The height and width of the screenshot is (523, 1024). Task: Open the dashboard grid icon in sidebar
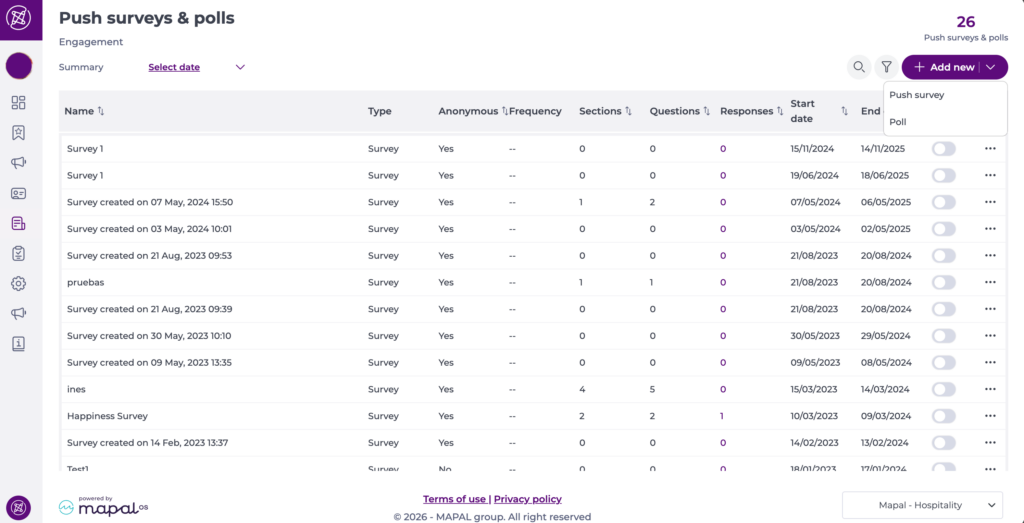[18, 103]
